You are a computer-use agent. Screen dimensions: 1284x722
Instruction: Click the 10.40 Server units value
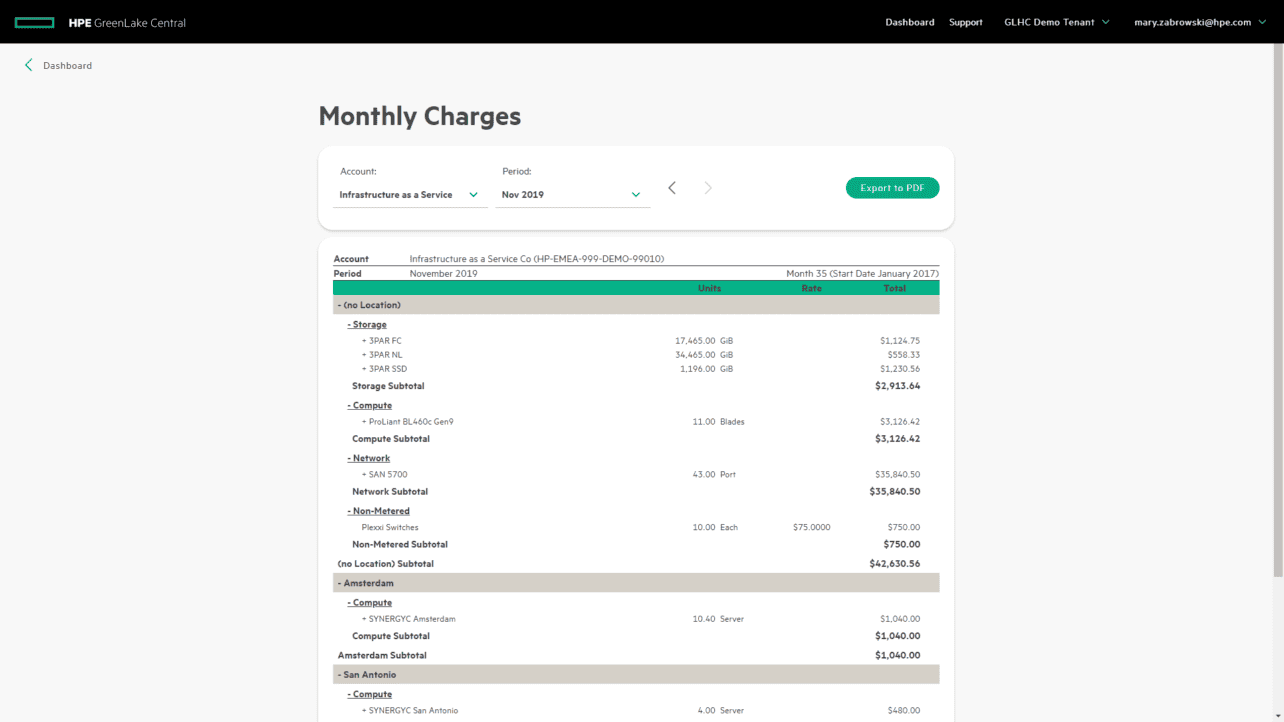pos(718,619)
